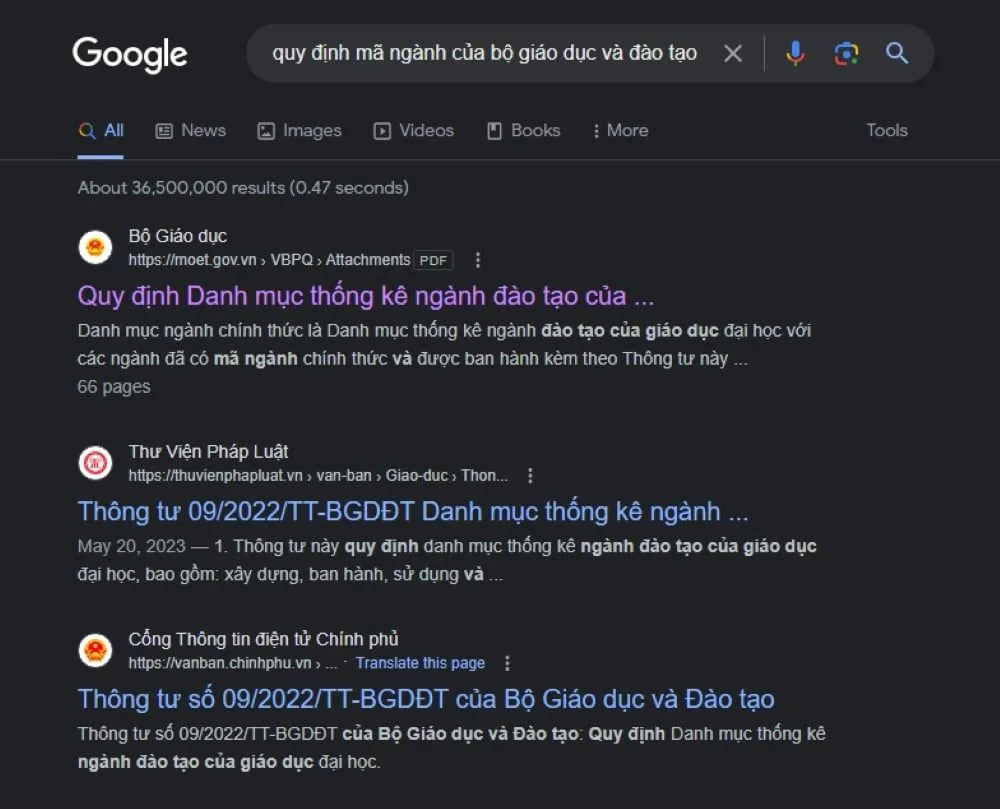Click the thuvienphapluat.vn URL breadcrumb
Screen dimensions: 1000x809
tap(318, 476)
